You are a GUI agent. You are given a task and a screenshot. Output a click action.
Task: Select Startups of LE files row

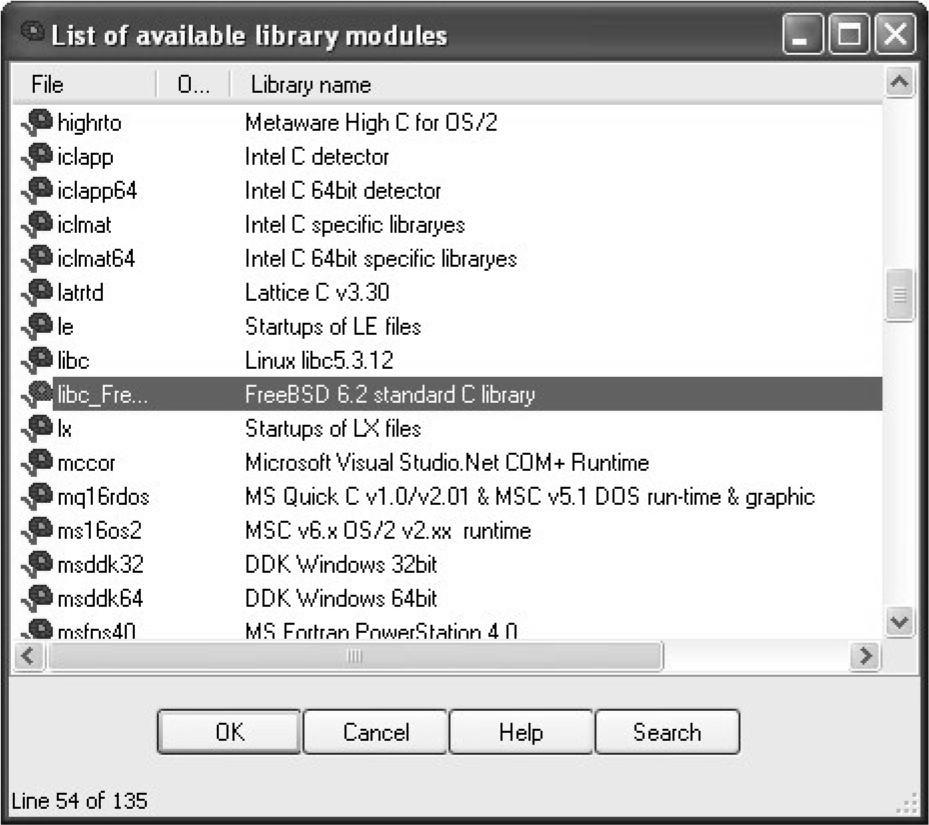[448, 327]
